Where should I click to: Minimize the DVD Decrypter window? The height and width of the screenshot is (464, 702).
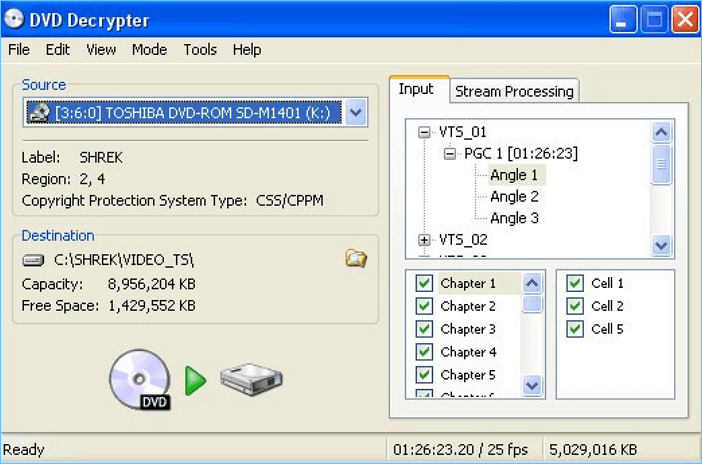[623, 19]
